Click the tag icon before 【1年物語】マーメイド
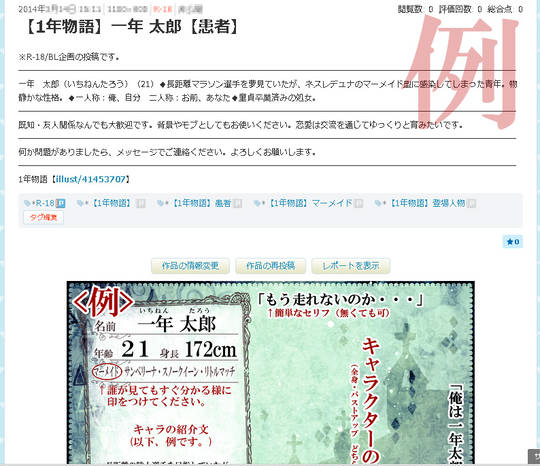540x466 pixels. [257, 204]
